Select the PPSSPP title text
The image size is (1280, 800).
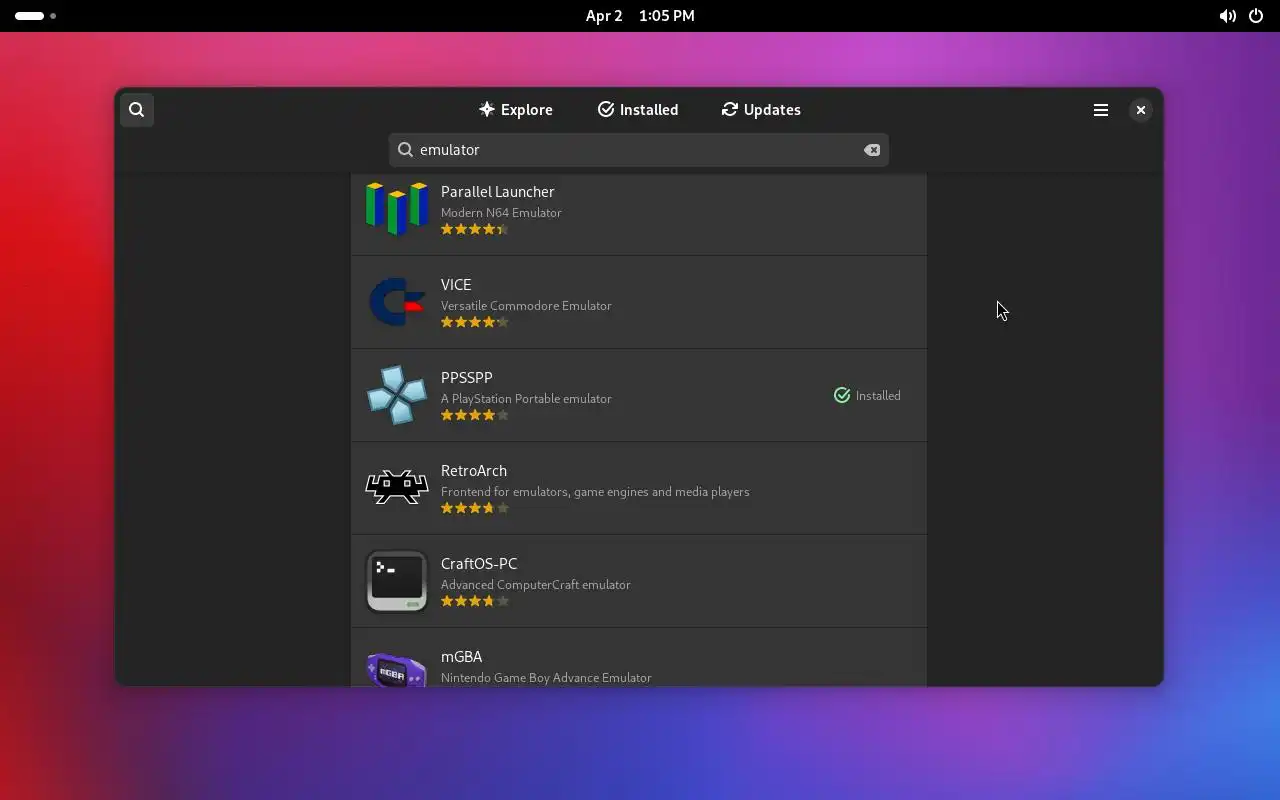click(x=467, y=378)
